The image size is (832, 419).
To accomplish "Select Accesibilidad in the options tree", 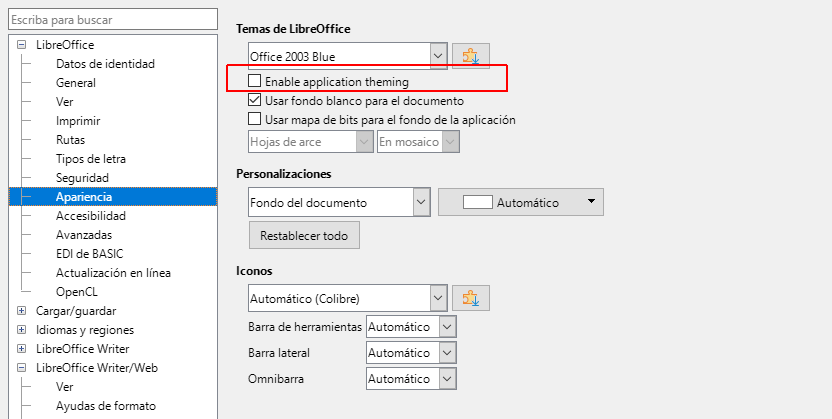I will coord(90,216).
